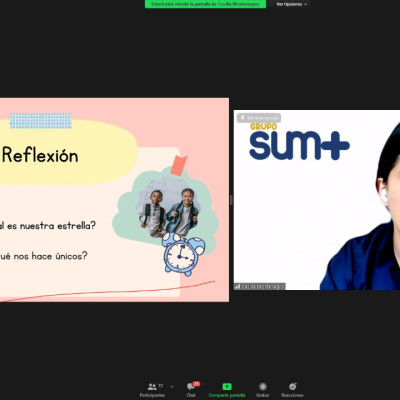
Task: Click the green Compartir pantalla icon
Action: coord(227,386)
